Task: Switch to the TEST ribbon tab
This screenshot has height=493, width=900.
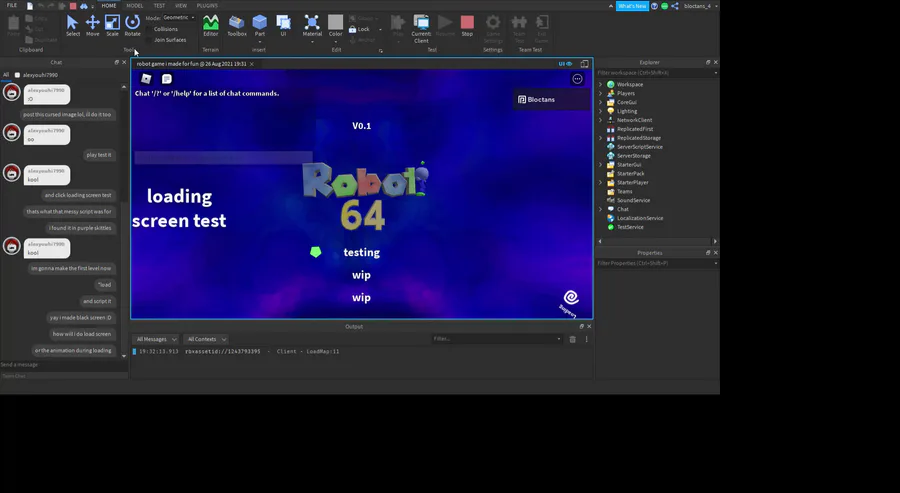Action: [159, 6]
